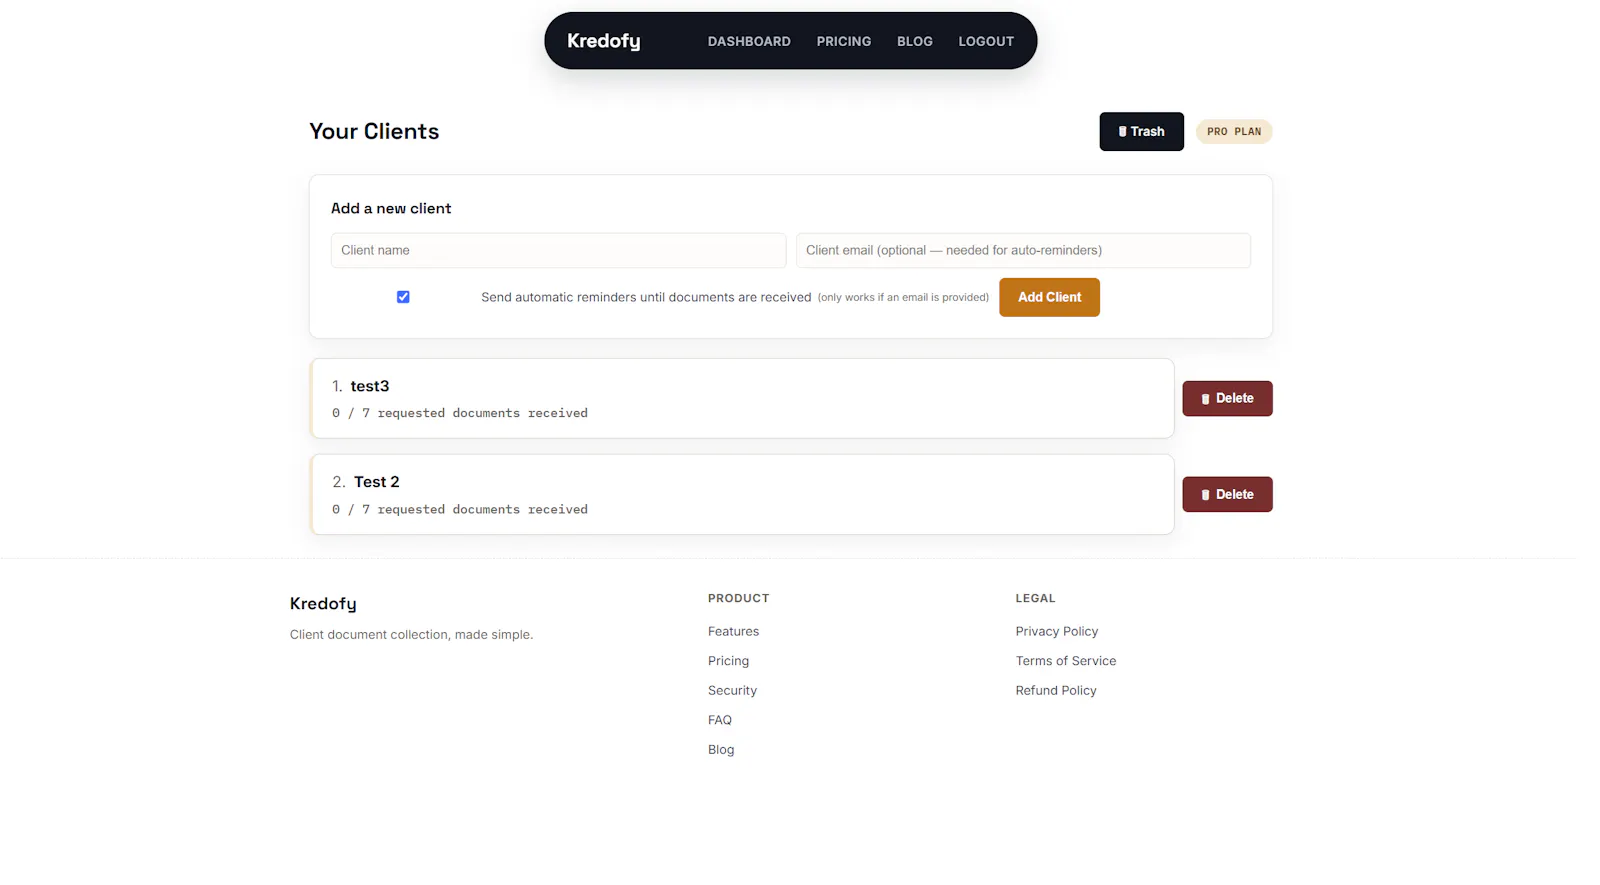Open the test3 client card
The image size is (1600, 885).
(x=742, y=398)
